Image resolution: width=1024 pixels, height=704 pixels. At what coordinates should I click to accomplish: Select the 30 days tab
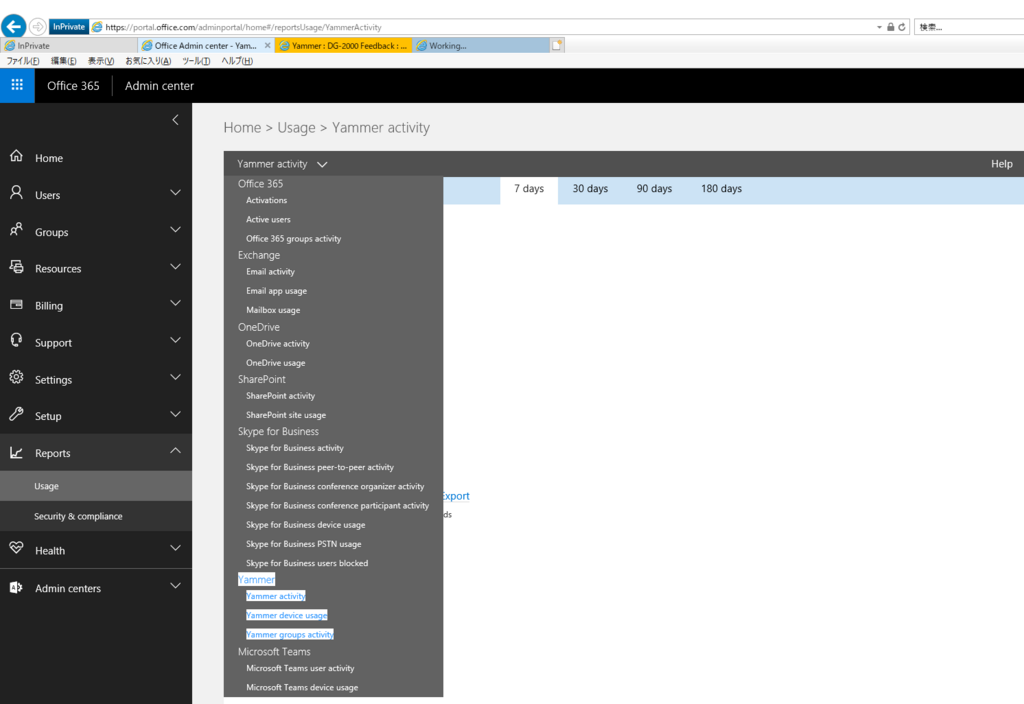(590, 189)
